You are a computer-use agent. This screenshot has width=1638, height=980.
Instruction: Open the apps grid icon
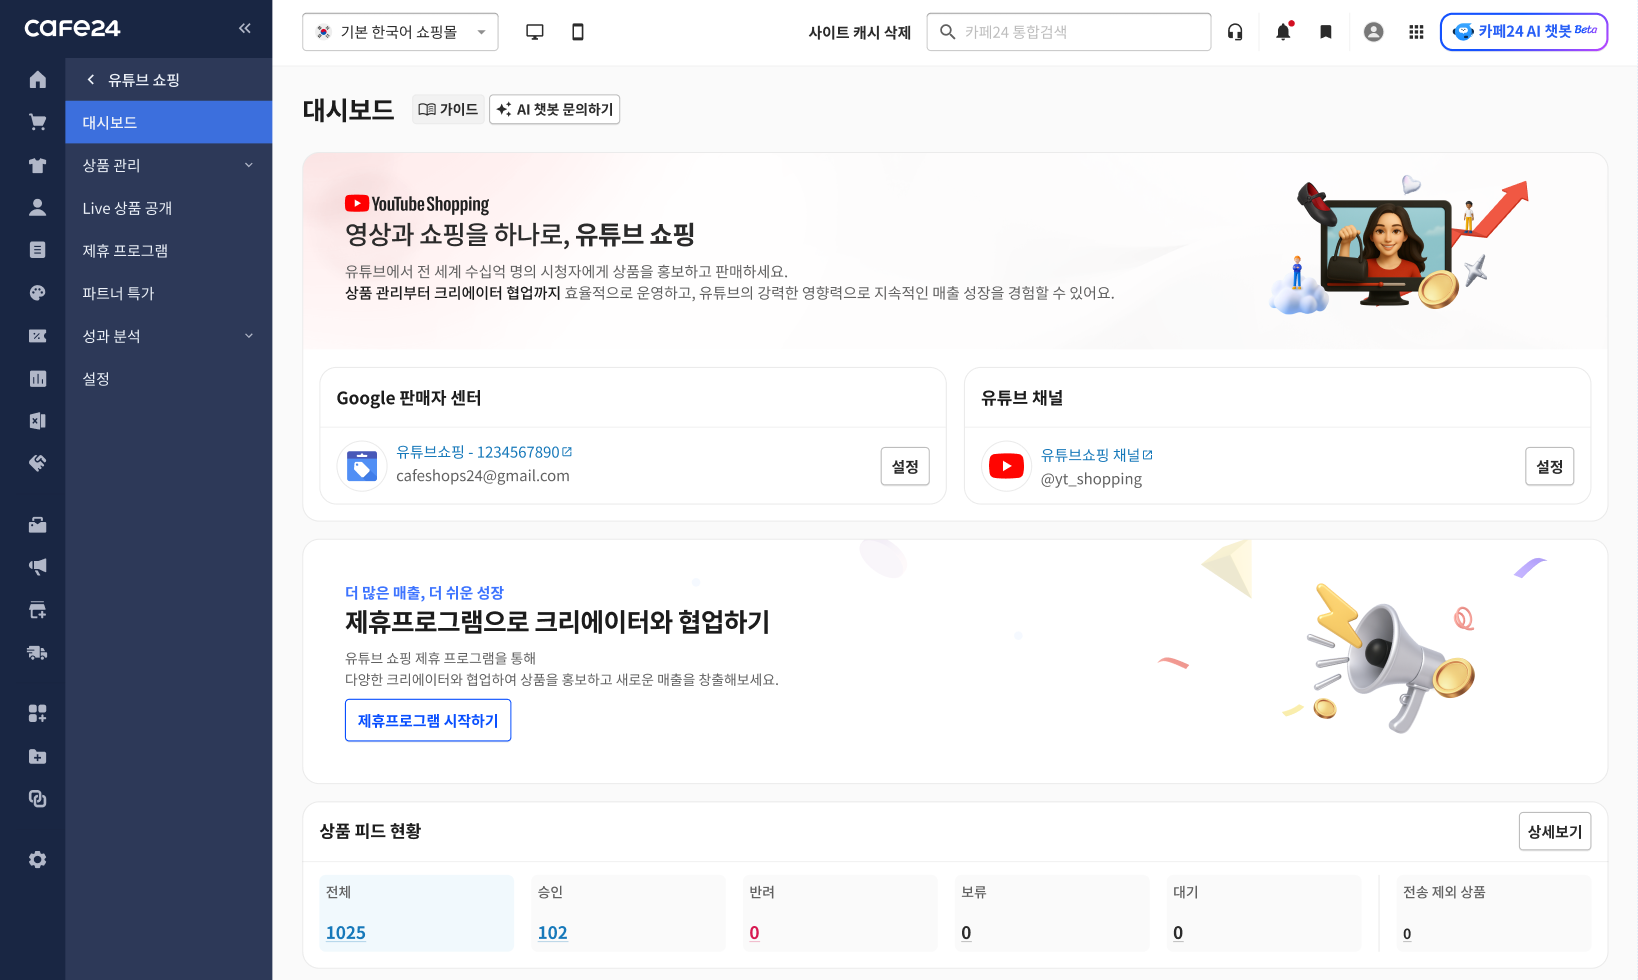click(x=1416, y=32)
